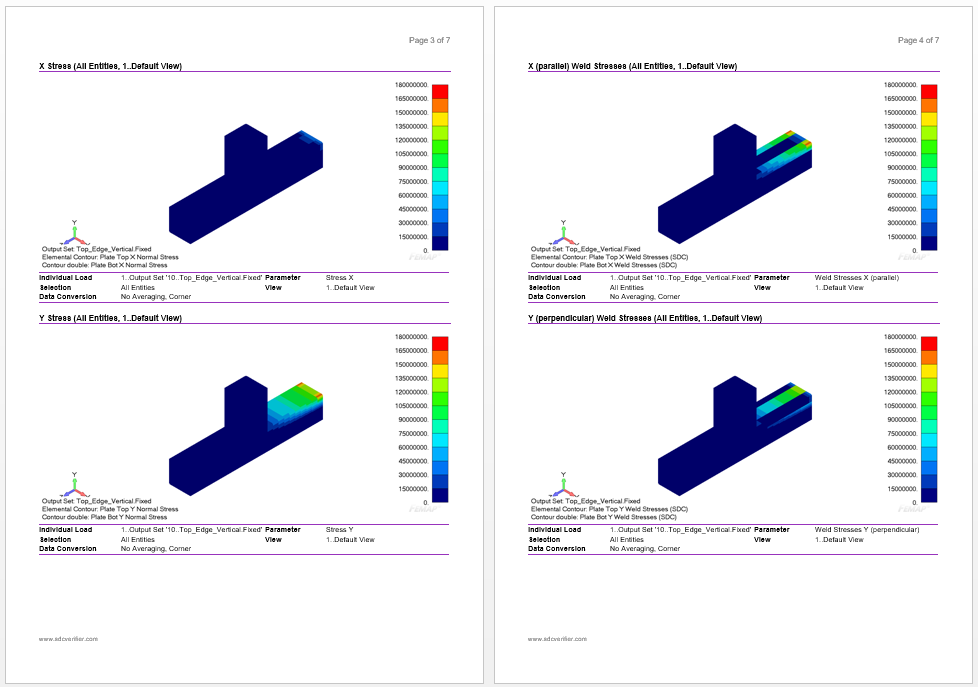Screen dimensions: 978x687
Task: Click the red swatch in X Stress legend
Action: (440, 92)
